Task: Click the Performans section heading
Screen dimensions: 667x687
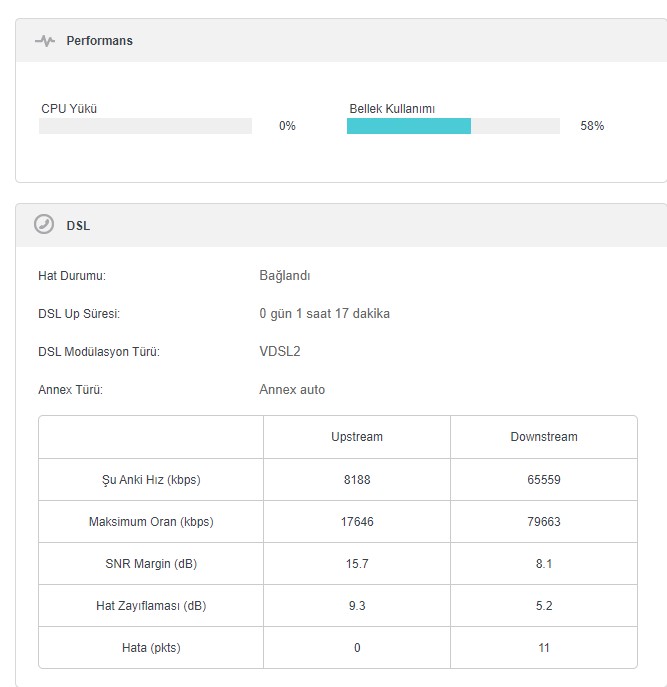Action: point(99,41)
